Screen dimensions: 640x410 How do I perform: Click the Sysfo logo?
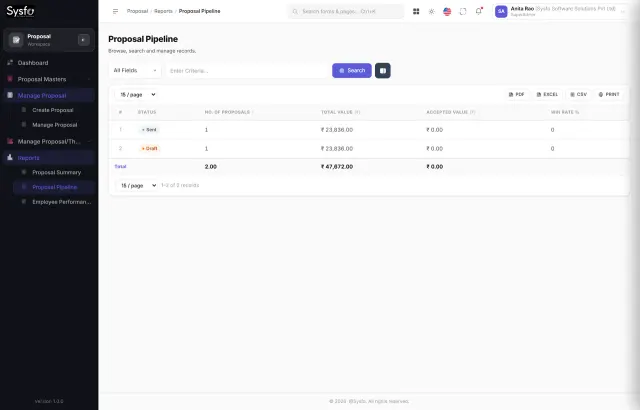(20, 11)
